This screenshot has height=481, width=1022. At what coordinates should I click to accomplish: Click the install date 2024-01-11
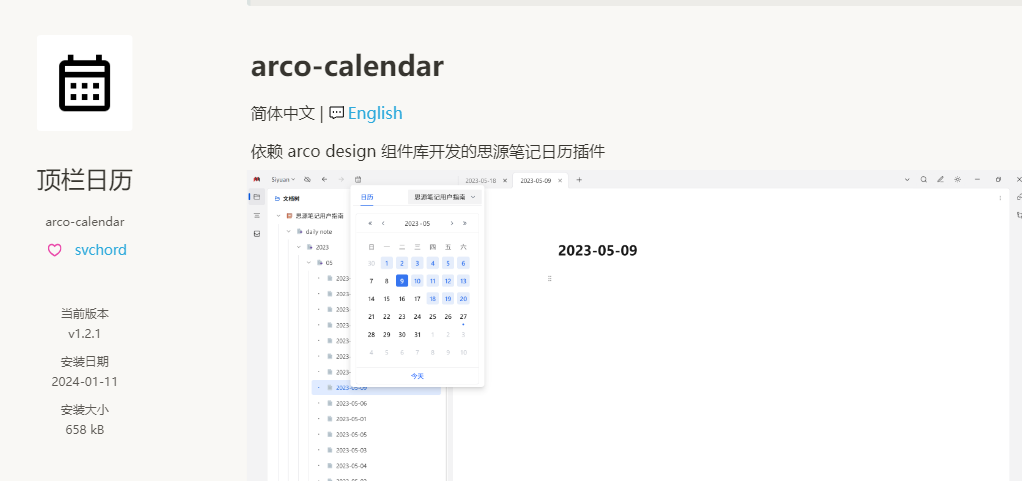click(x=85, y=382)
